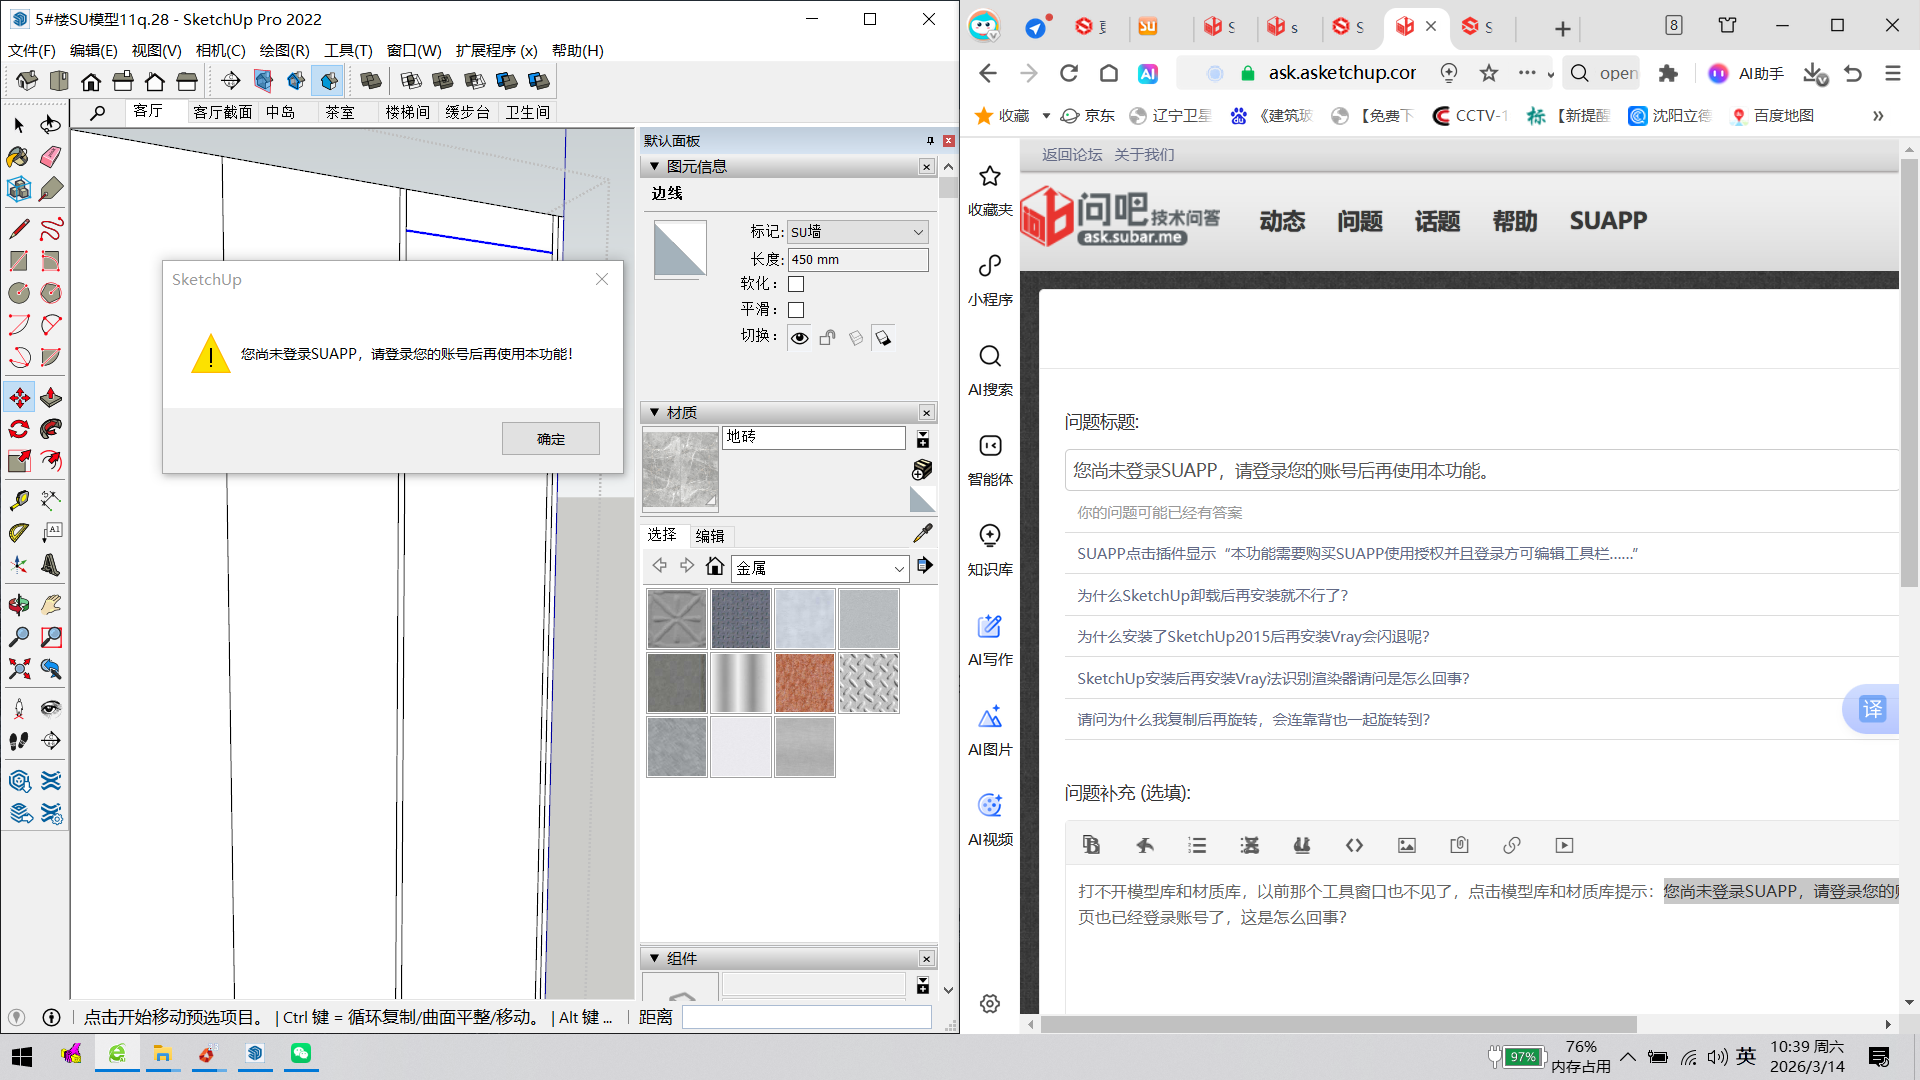Open the 扩展程序 menu
Image resolution: width=1920 pixels, height=1080 pixels.
coord(496,50)
